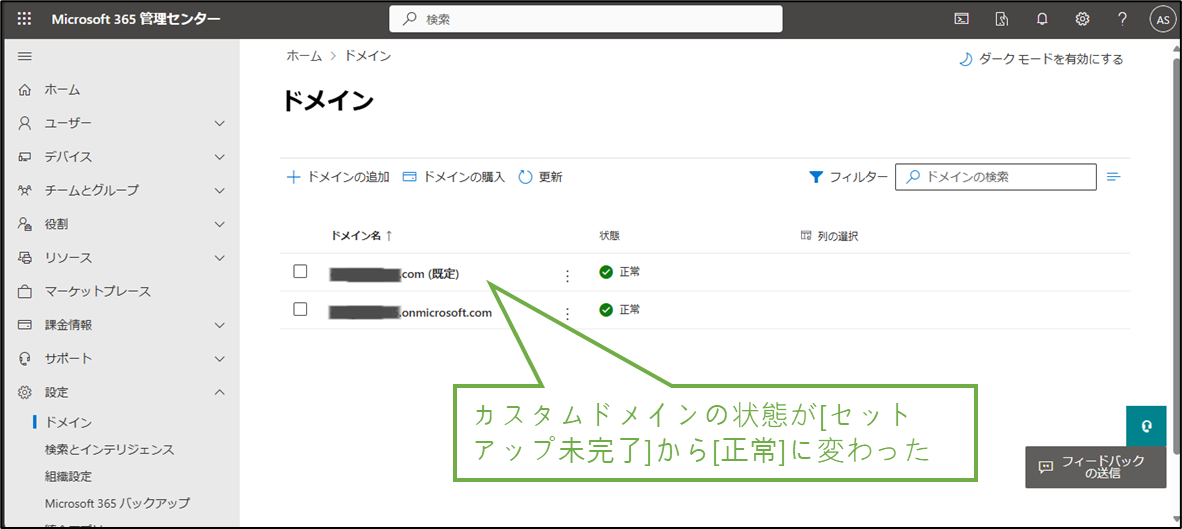Open the app launcher waffle icon
1182x529 pixels.
point(24,20)
